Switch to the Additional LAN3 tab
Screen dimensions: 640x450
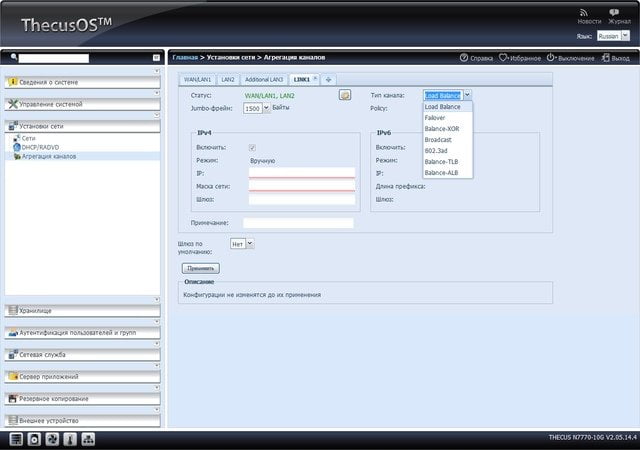[264, 80]
